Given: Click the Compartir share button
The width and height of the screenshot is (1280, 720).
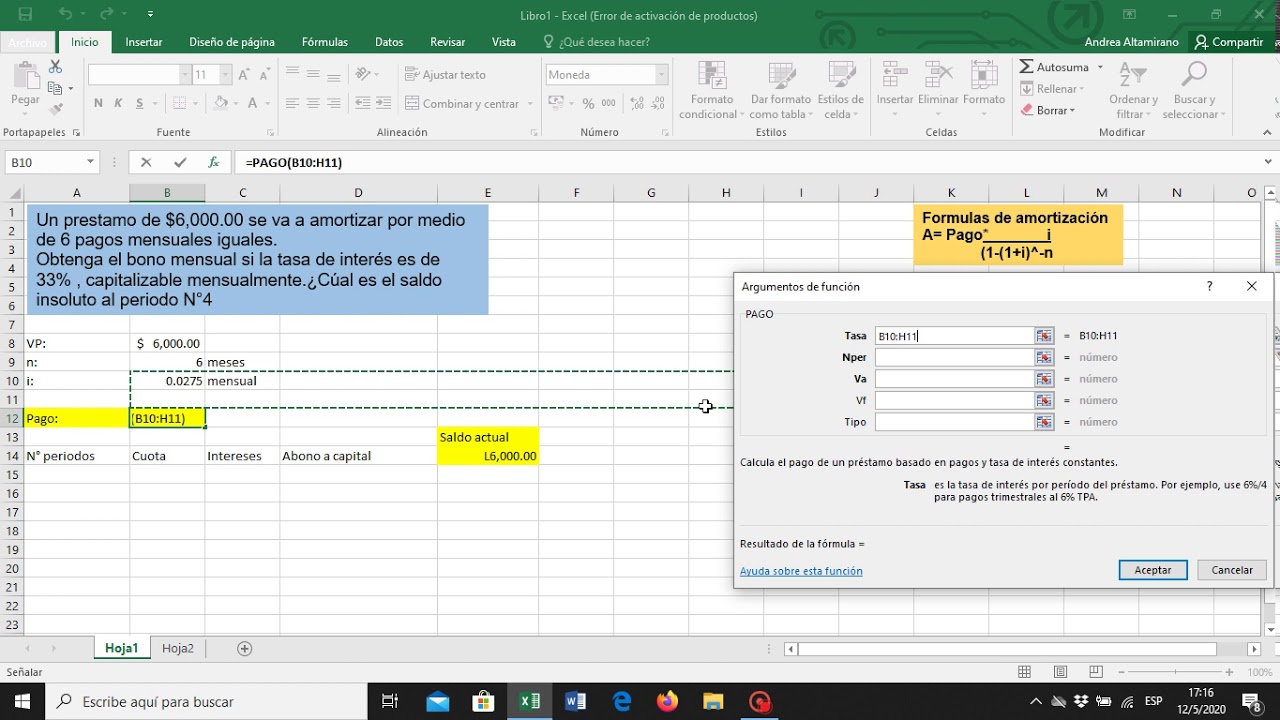Looking at the screenshot, I should point(1229,42).
